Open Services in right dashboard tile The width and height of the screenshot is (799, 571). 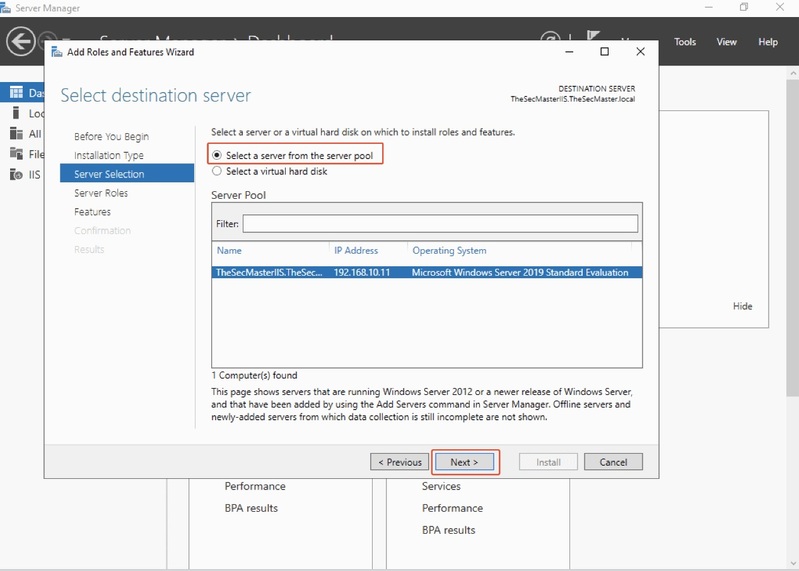click(x=441, y=486)
